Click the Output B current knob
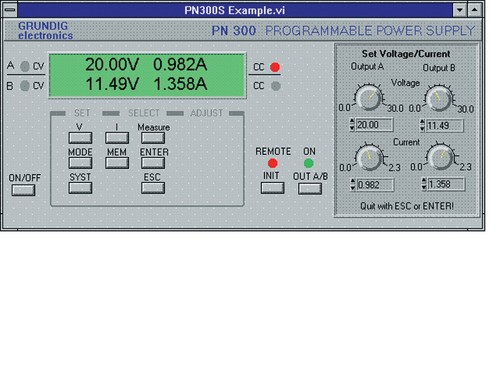Screen dimensions: 500x375 tap(440, 157)
